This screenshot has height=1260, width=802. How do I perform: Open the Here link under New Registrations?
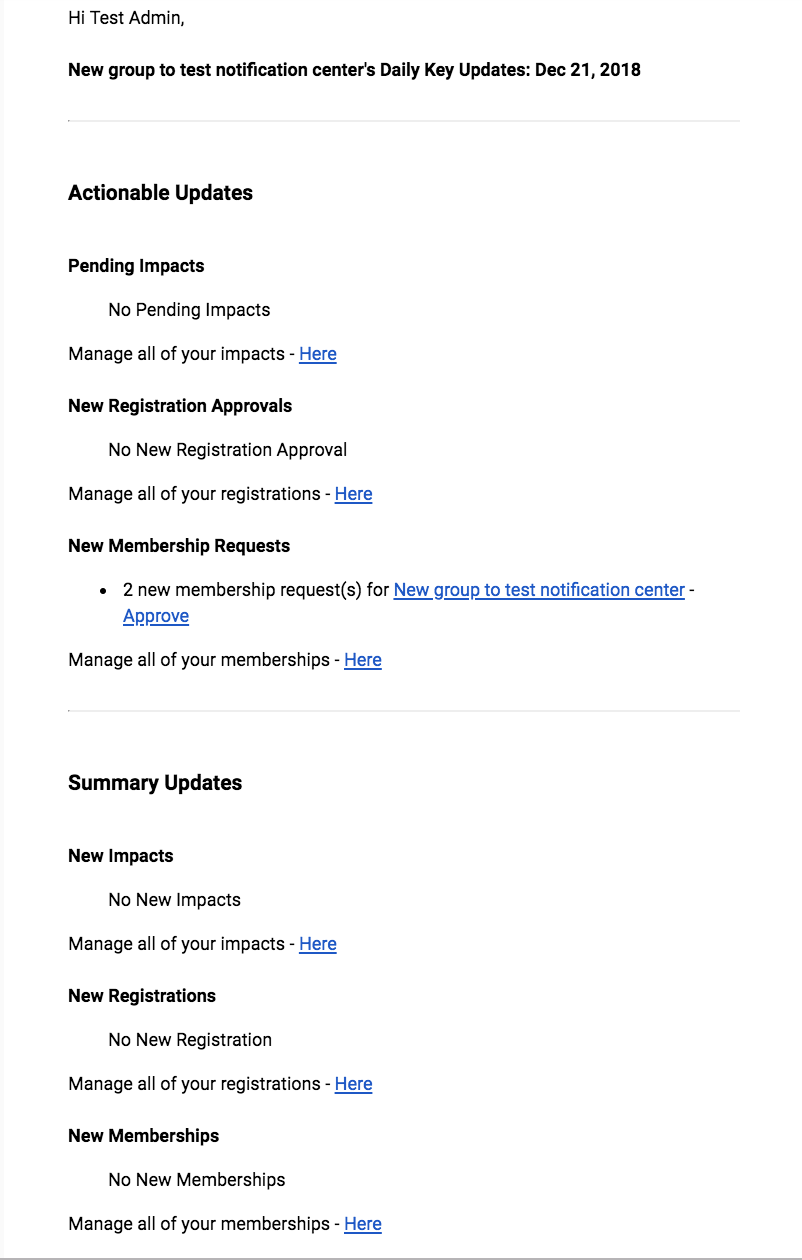pos(354,1084)
